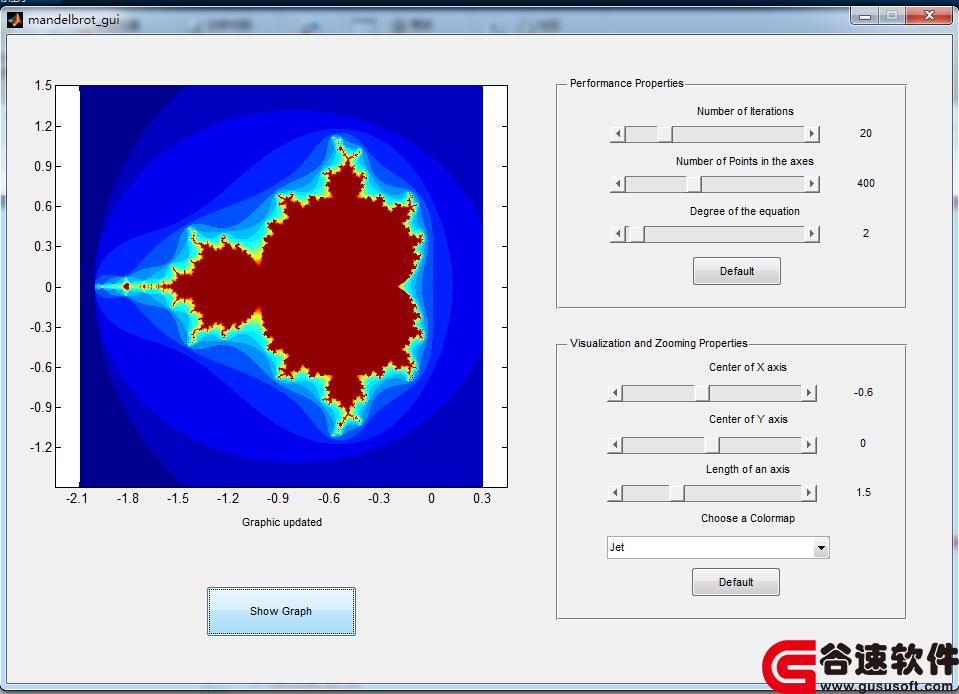Increase Number of Points in the axes arrow
The width and height of the screenshot is (959, 694).
point(812,183)
